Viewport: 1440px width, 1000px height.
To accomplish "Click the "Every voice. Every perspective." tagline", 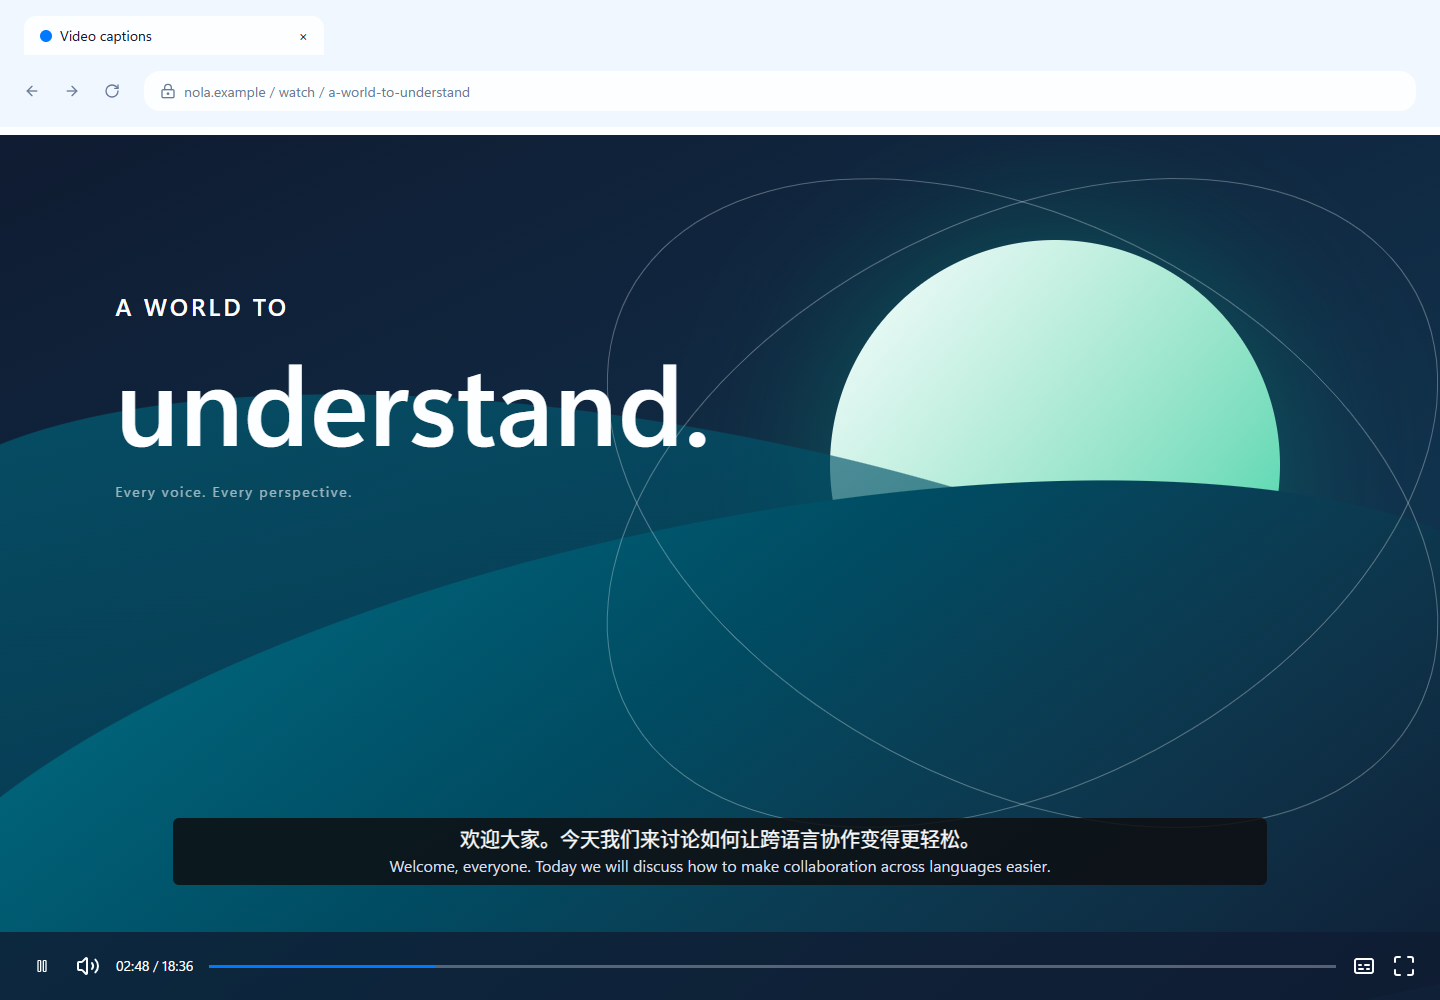I will click(x=234, y=492).
